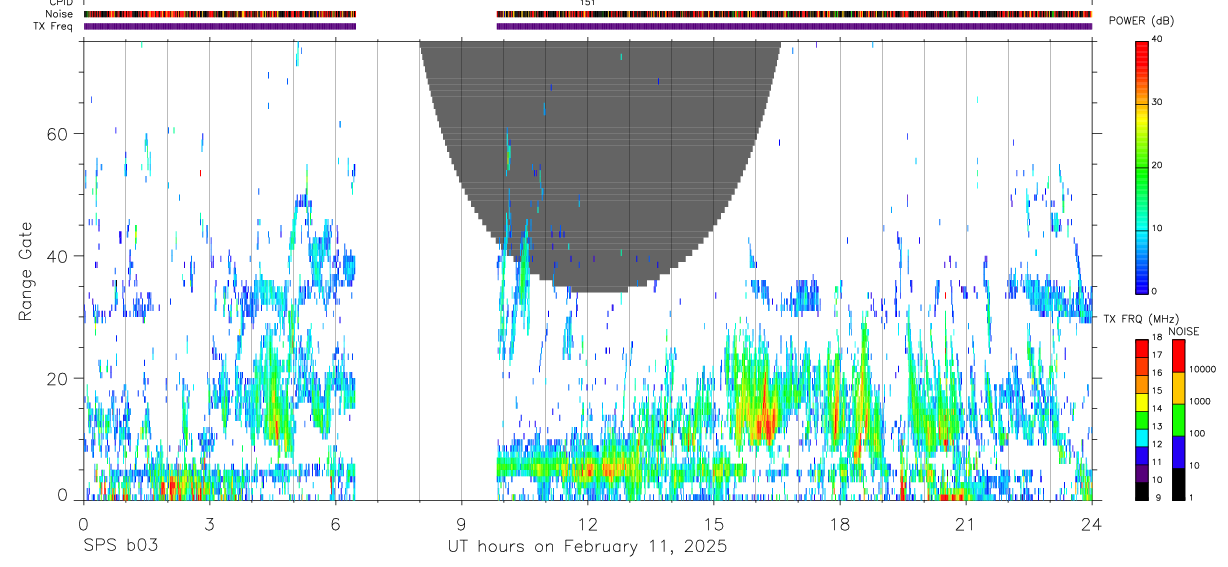
Task: Pick the purple segment of the TX frequency legend
Action: coord(1142,472)
